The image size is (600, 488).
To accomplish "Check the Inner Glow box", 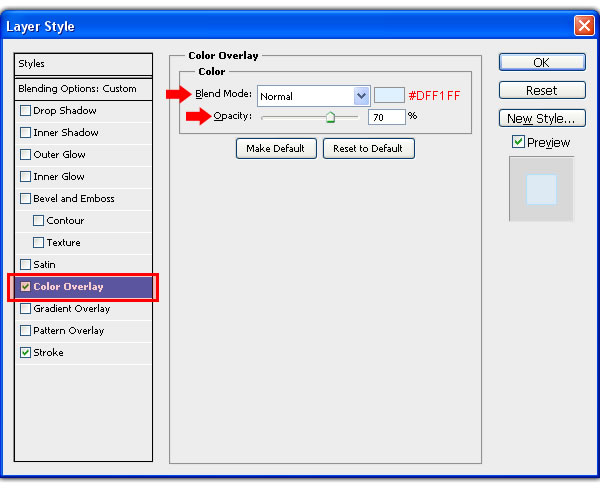I will (25, 176).
